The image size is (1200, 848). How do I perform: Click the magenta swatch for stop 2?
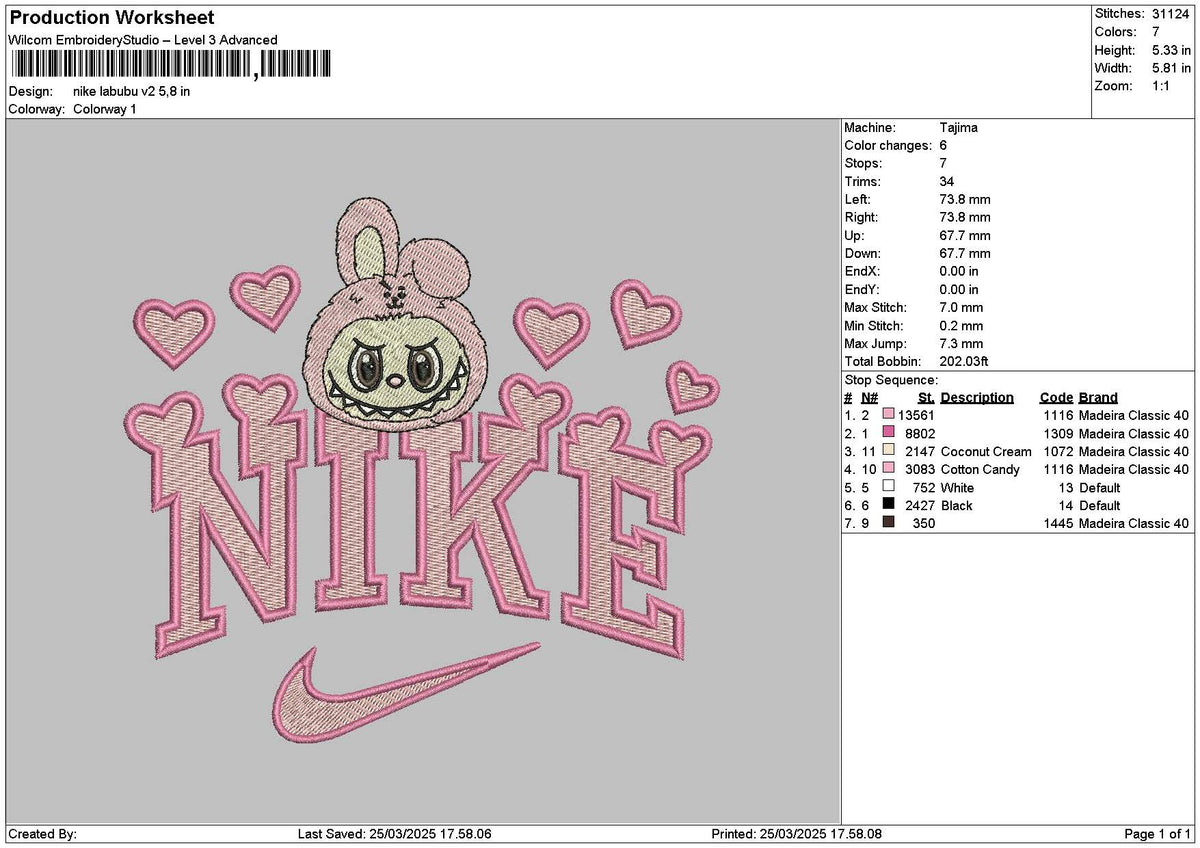pyautogui.click(x=889, y=433)
